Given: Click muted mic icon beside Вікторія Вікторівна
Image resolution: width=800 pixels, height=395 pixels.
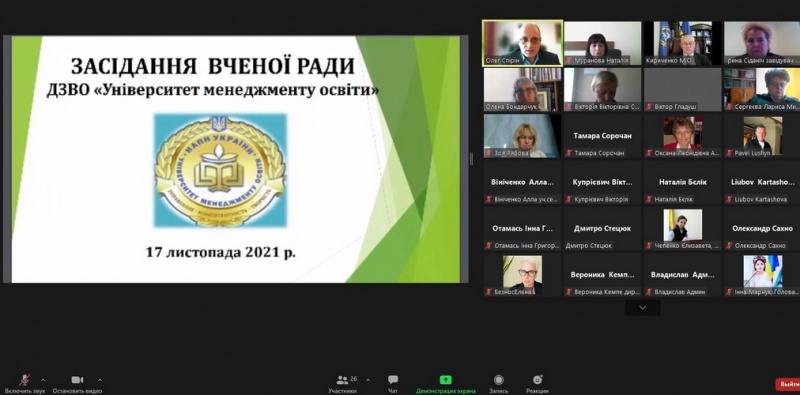Looking at the screenshot, I should click(x=569, y=107).
